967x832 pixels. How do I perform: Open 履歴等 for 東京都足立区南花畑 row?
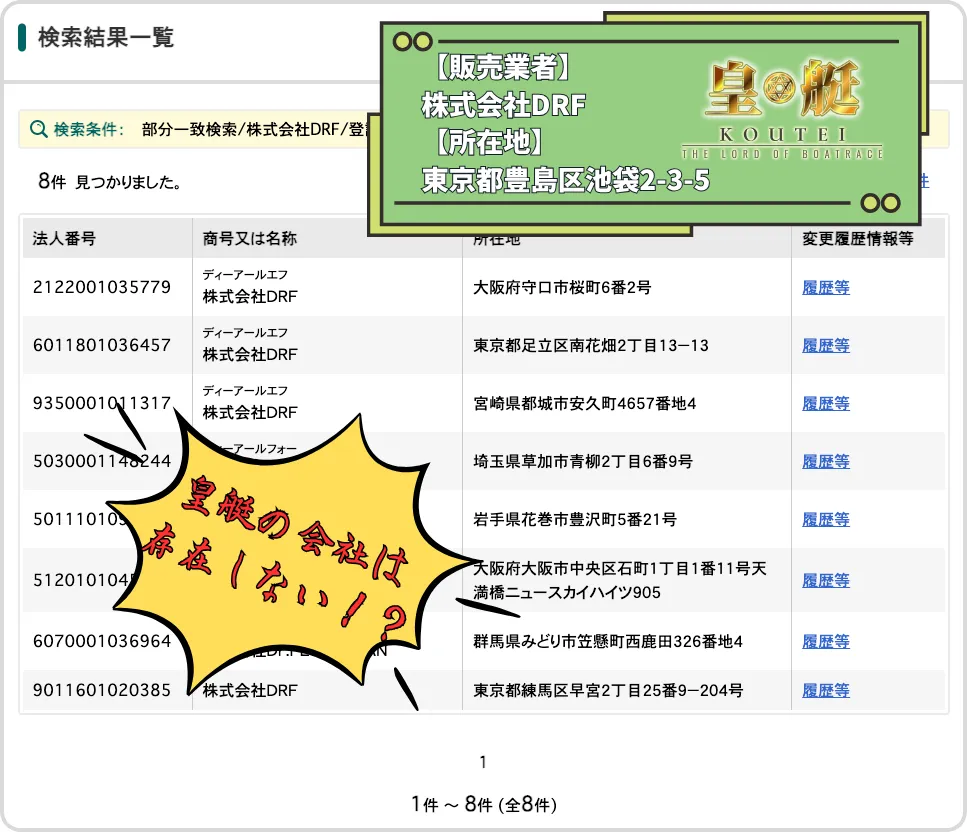(x=825, y=346)
